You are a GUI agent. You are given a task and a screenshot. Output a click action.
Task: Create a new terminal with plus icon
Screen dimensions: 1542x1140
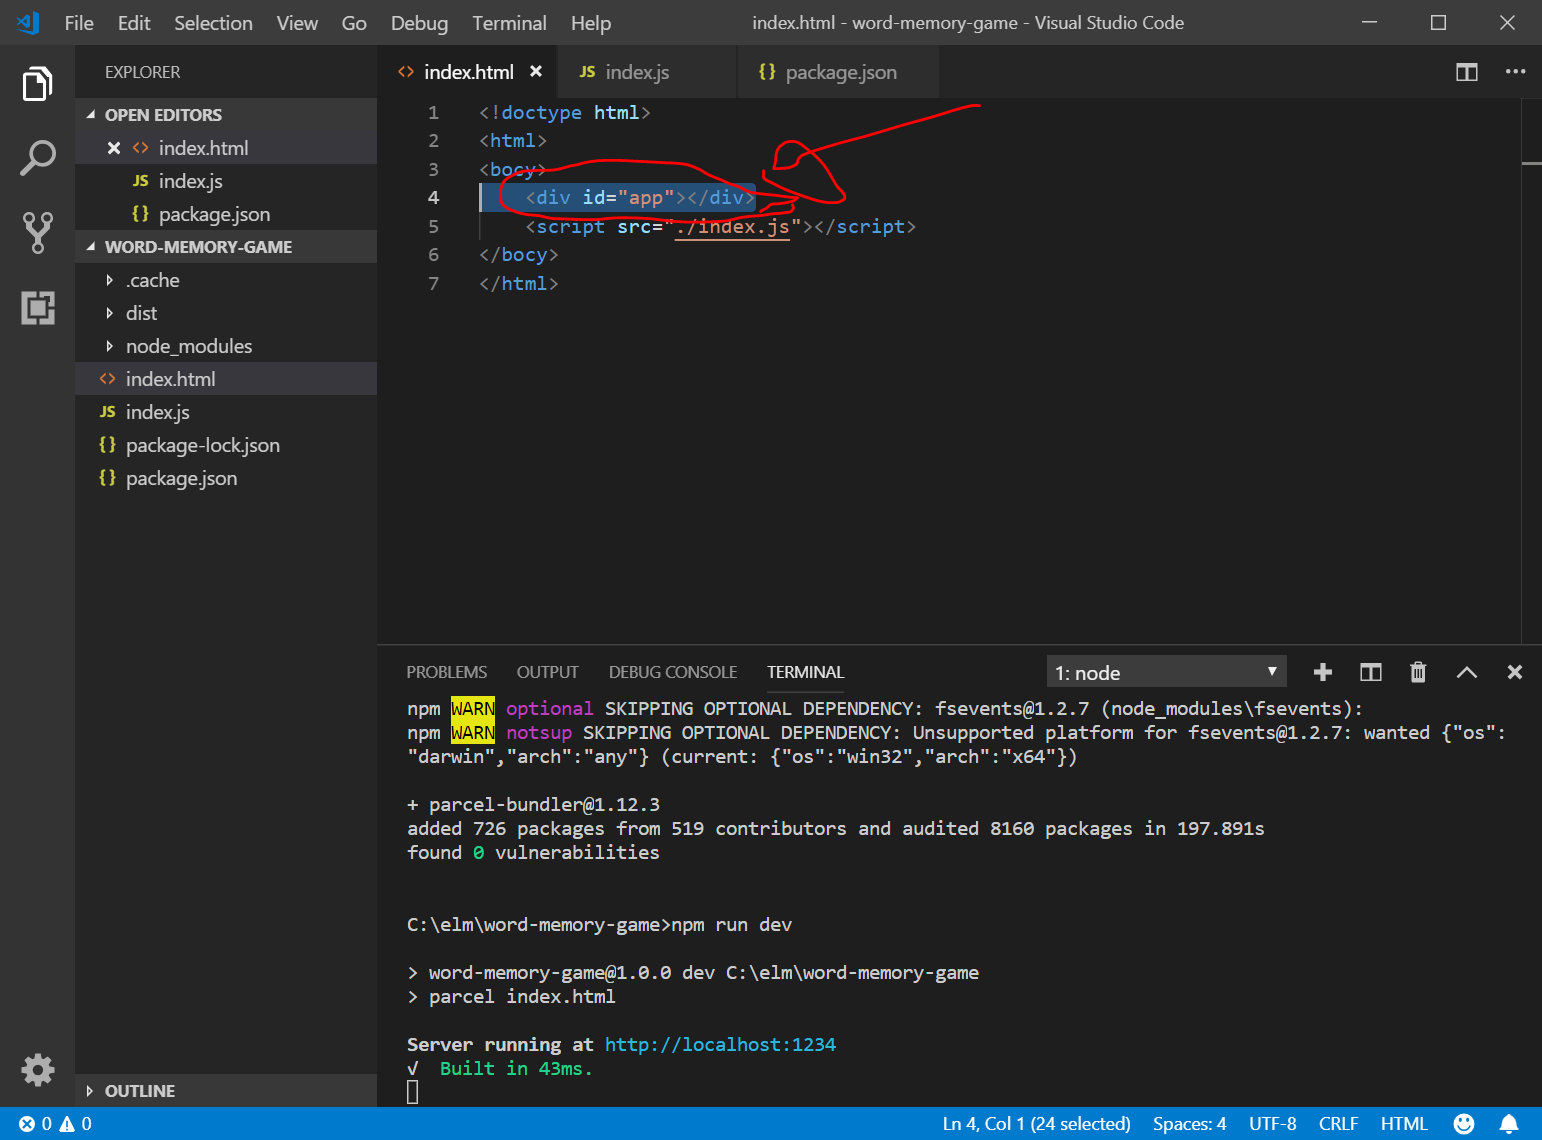point(1322,672)
